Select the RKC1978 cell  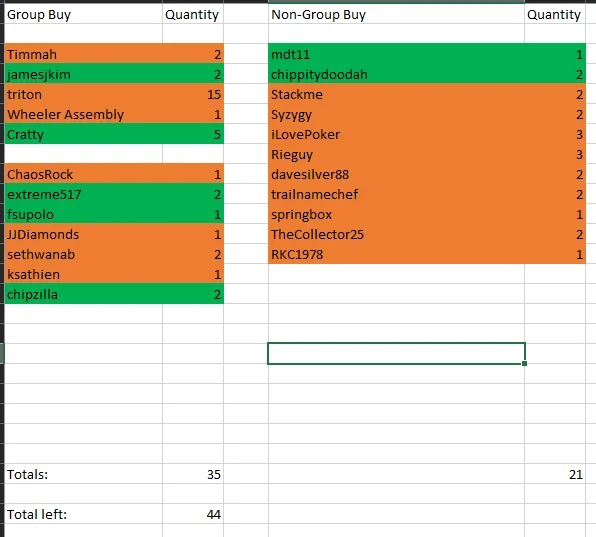point(396,254)
